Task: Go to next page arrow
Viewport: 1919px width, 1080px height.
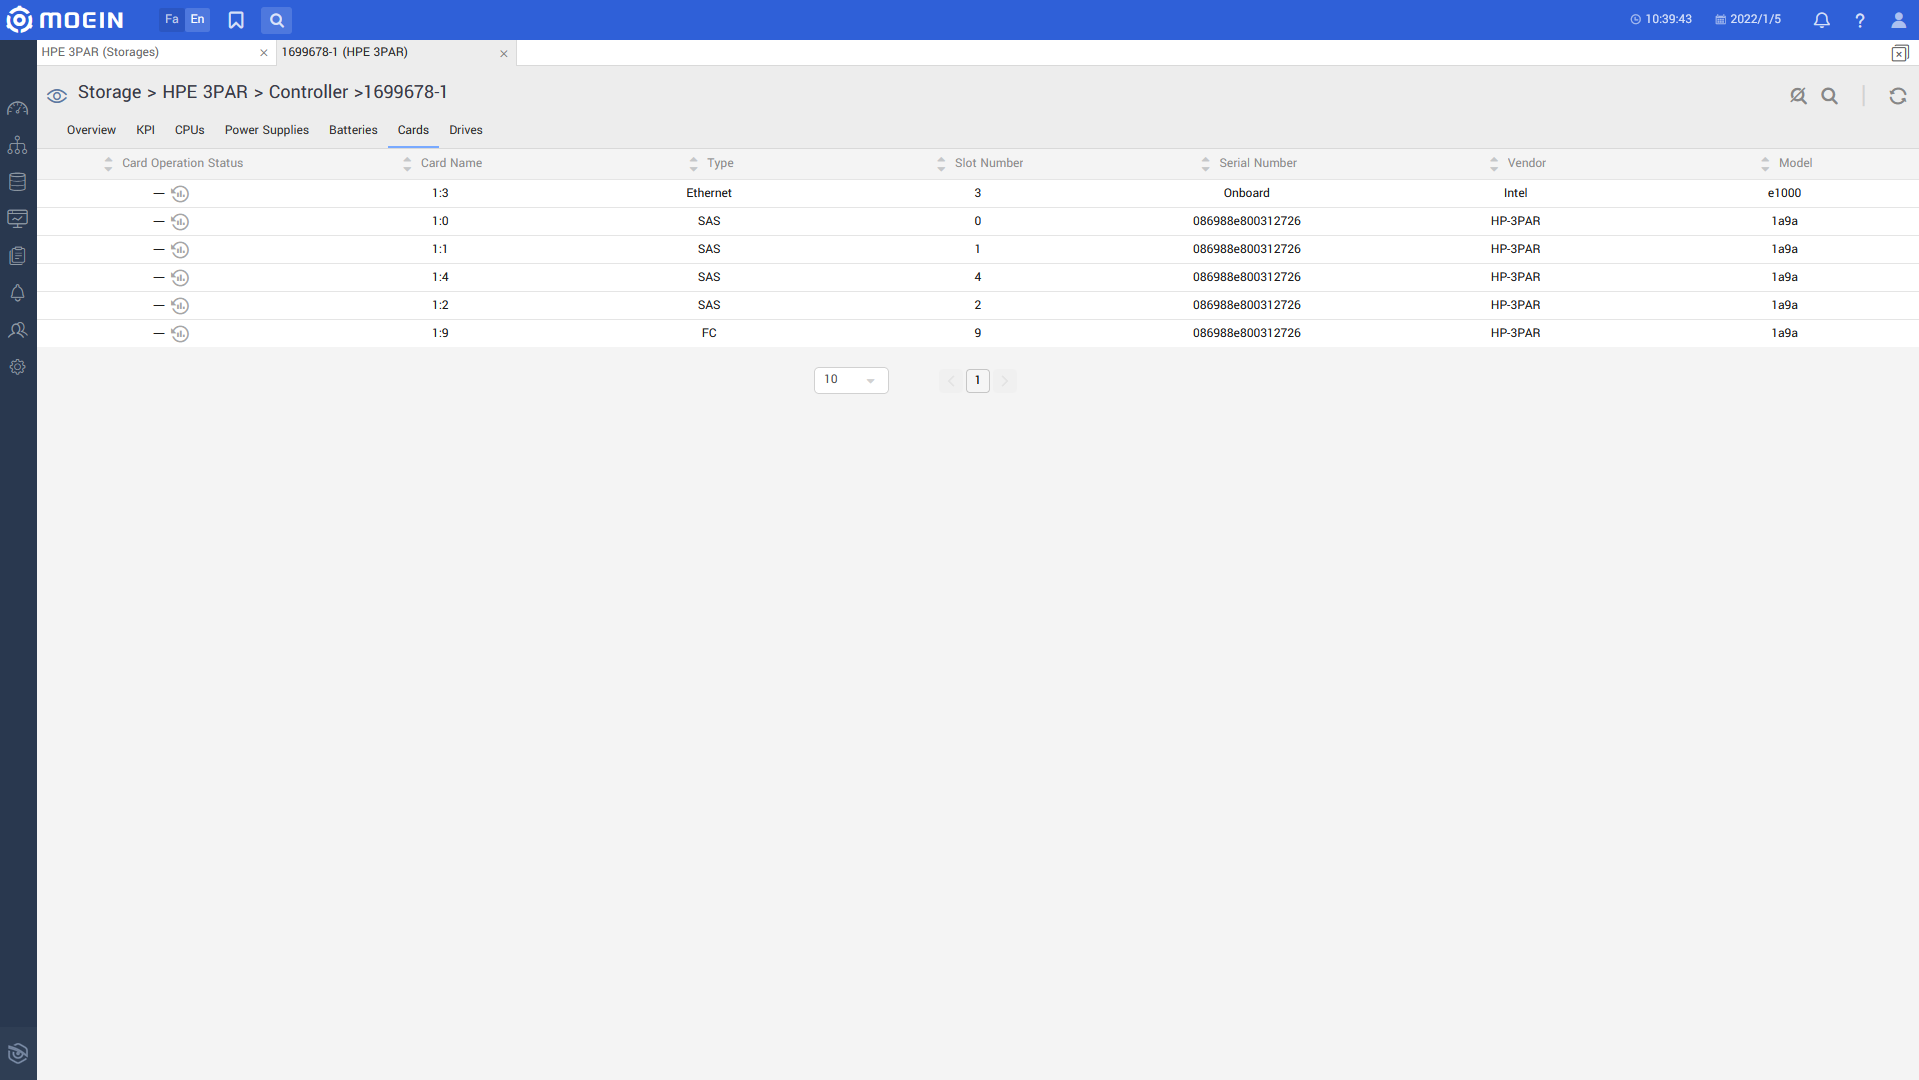Action: pyautogui.click(x=1005, y=381)
